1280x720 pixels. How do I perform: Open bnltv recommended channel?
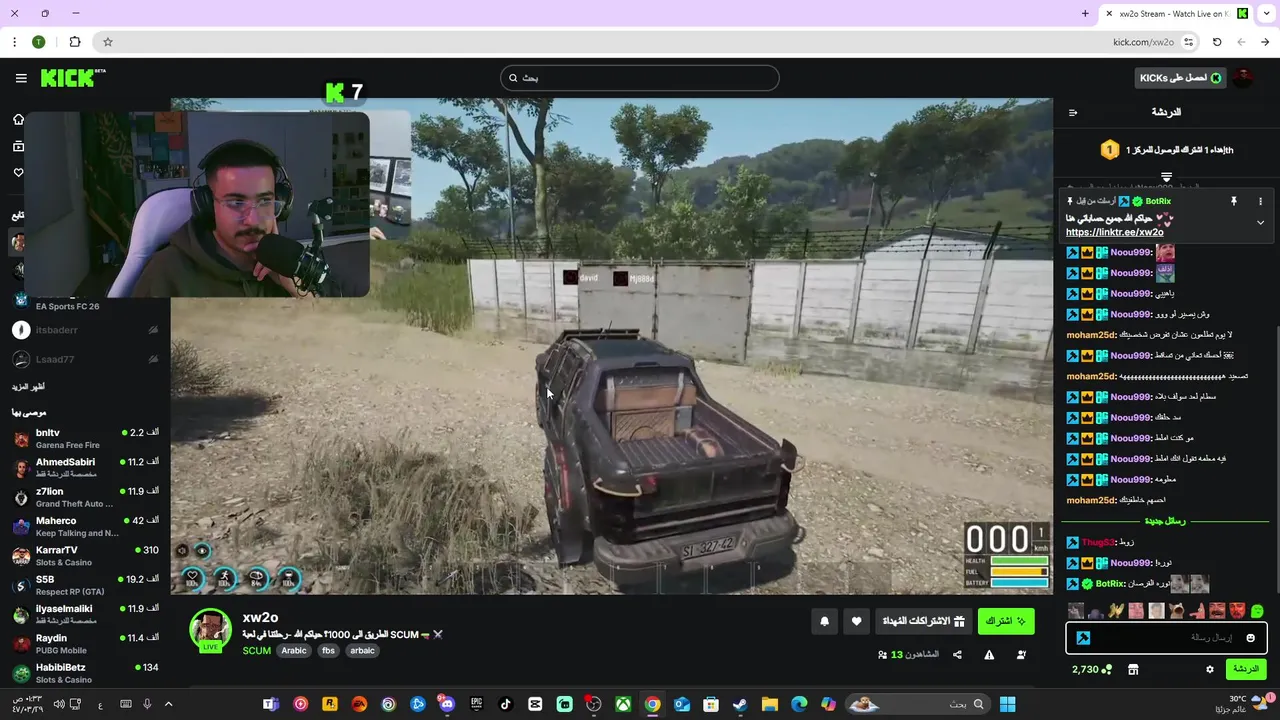click(85, 438)
